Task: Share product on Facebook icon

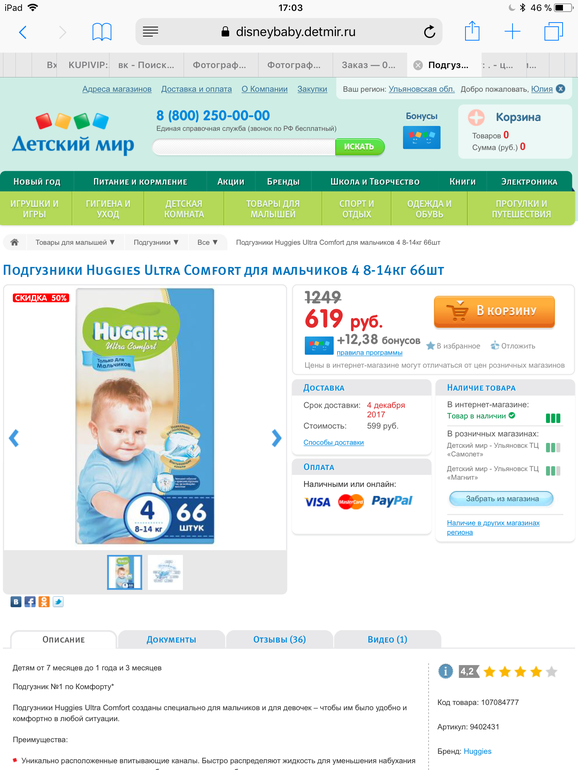Action: (x=30, y=602)
